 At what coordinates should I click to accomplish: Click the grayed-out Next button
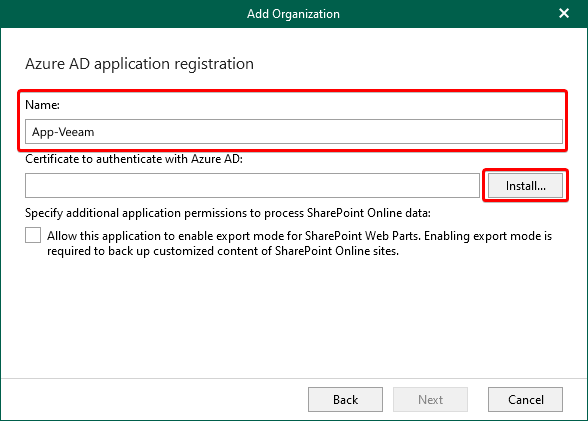coord(430,400)
